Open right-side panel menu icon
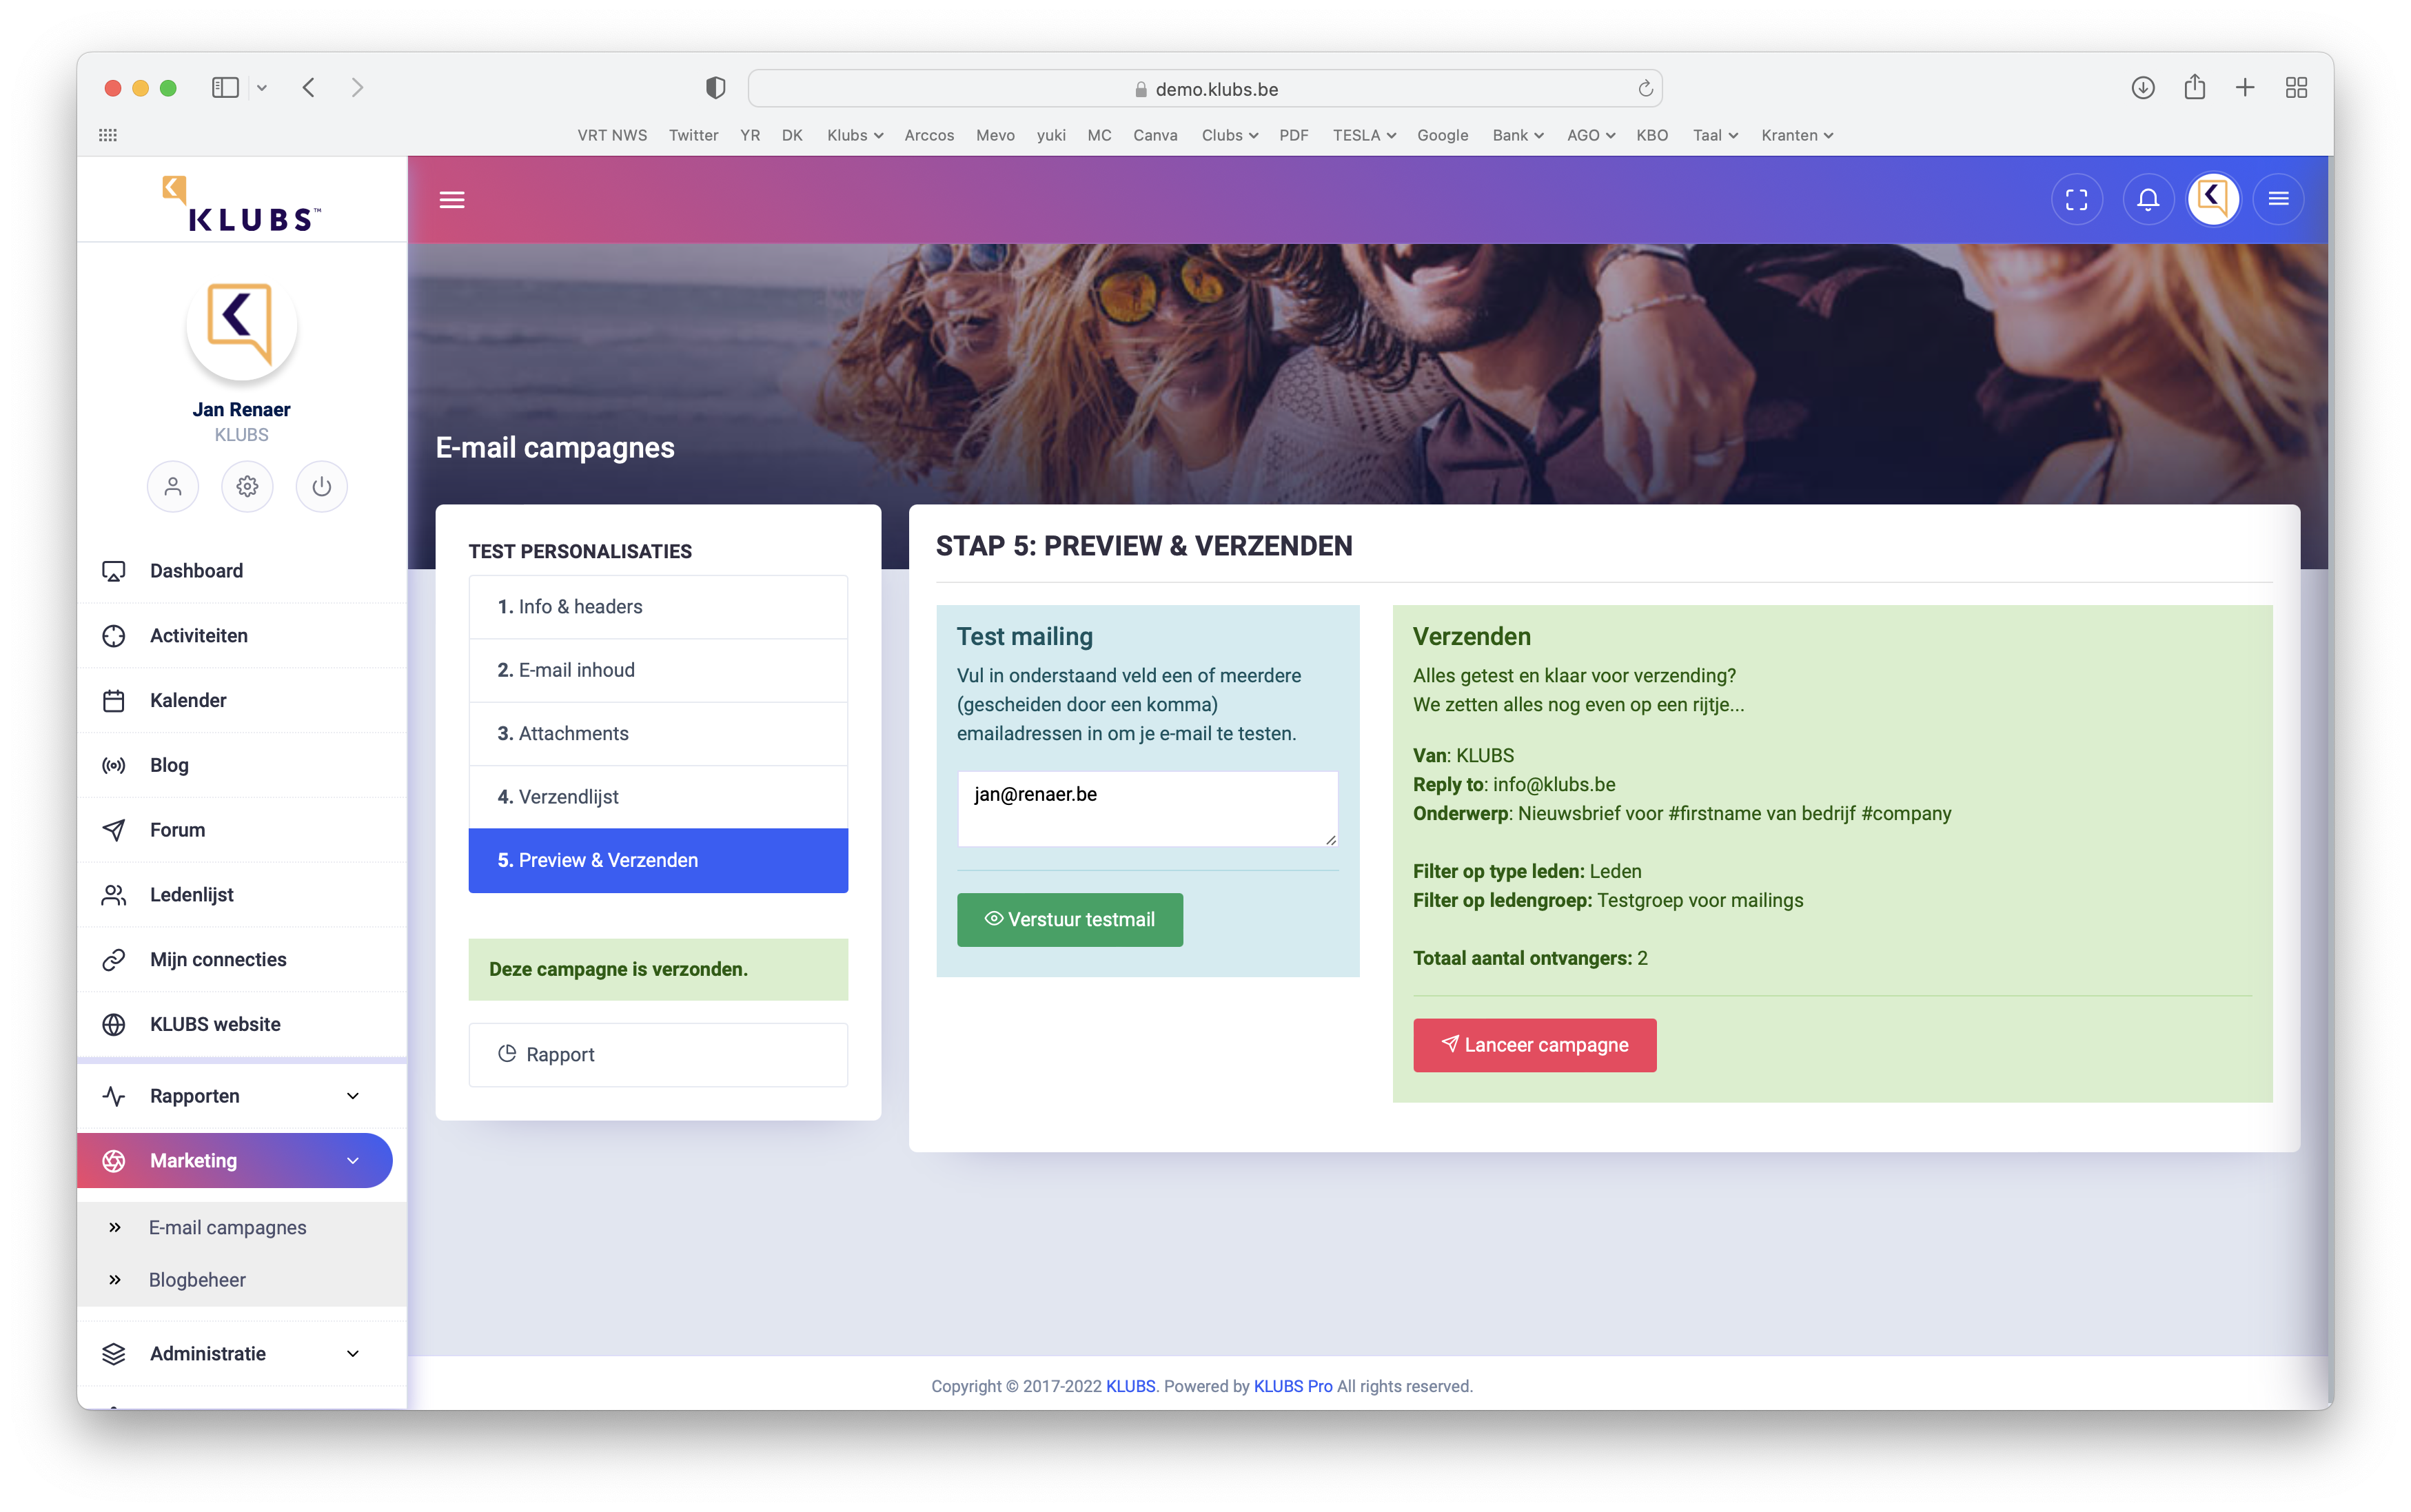The width and height of the screenshot is (2411, 1512). click(x=2278, y=200)
